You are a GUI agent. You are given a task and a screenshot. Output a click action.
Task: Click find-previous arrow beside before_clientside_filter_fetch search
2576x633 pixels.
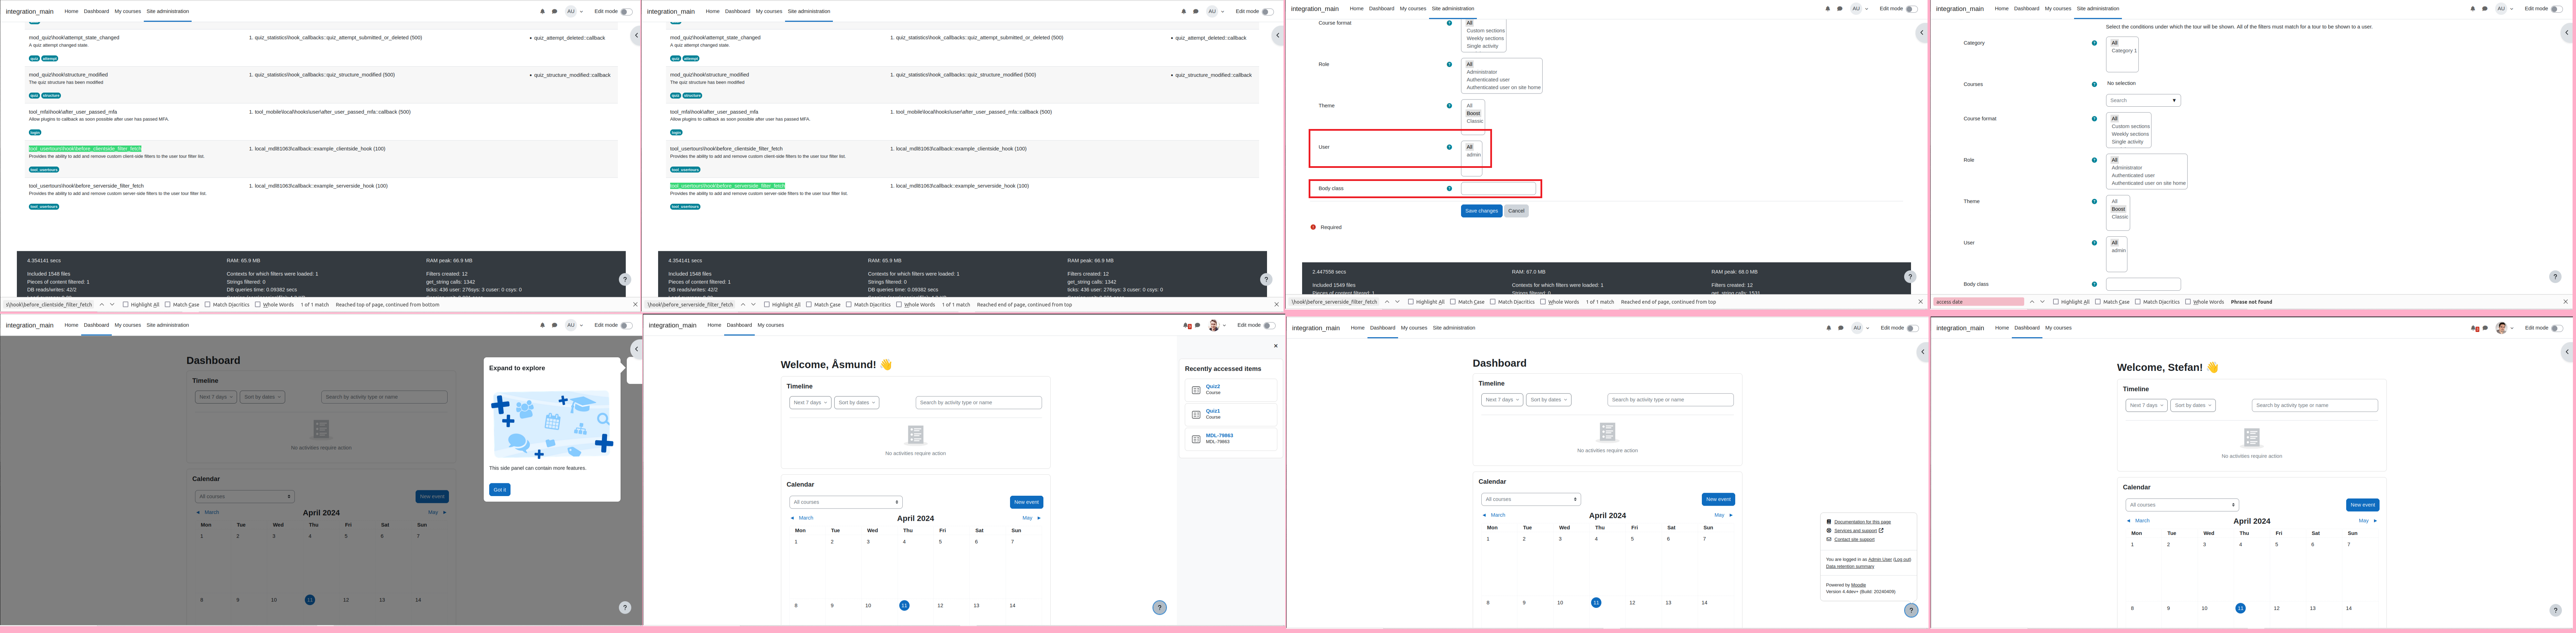102,305
